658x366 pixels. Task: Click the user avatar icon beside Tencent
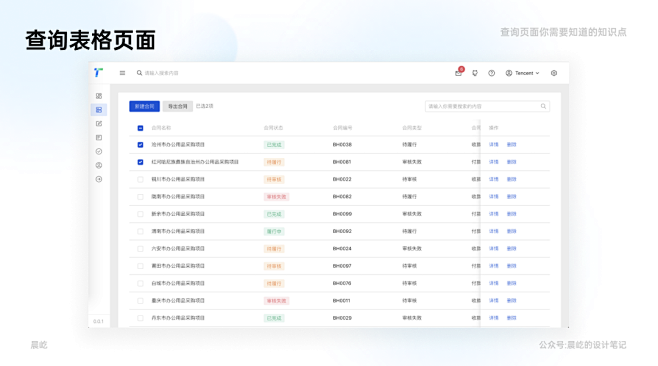point(509,73)
